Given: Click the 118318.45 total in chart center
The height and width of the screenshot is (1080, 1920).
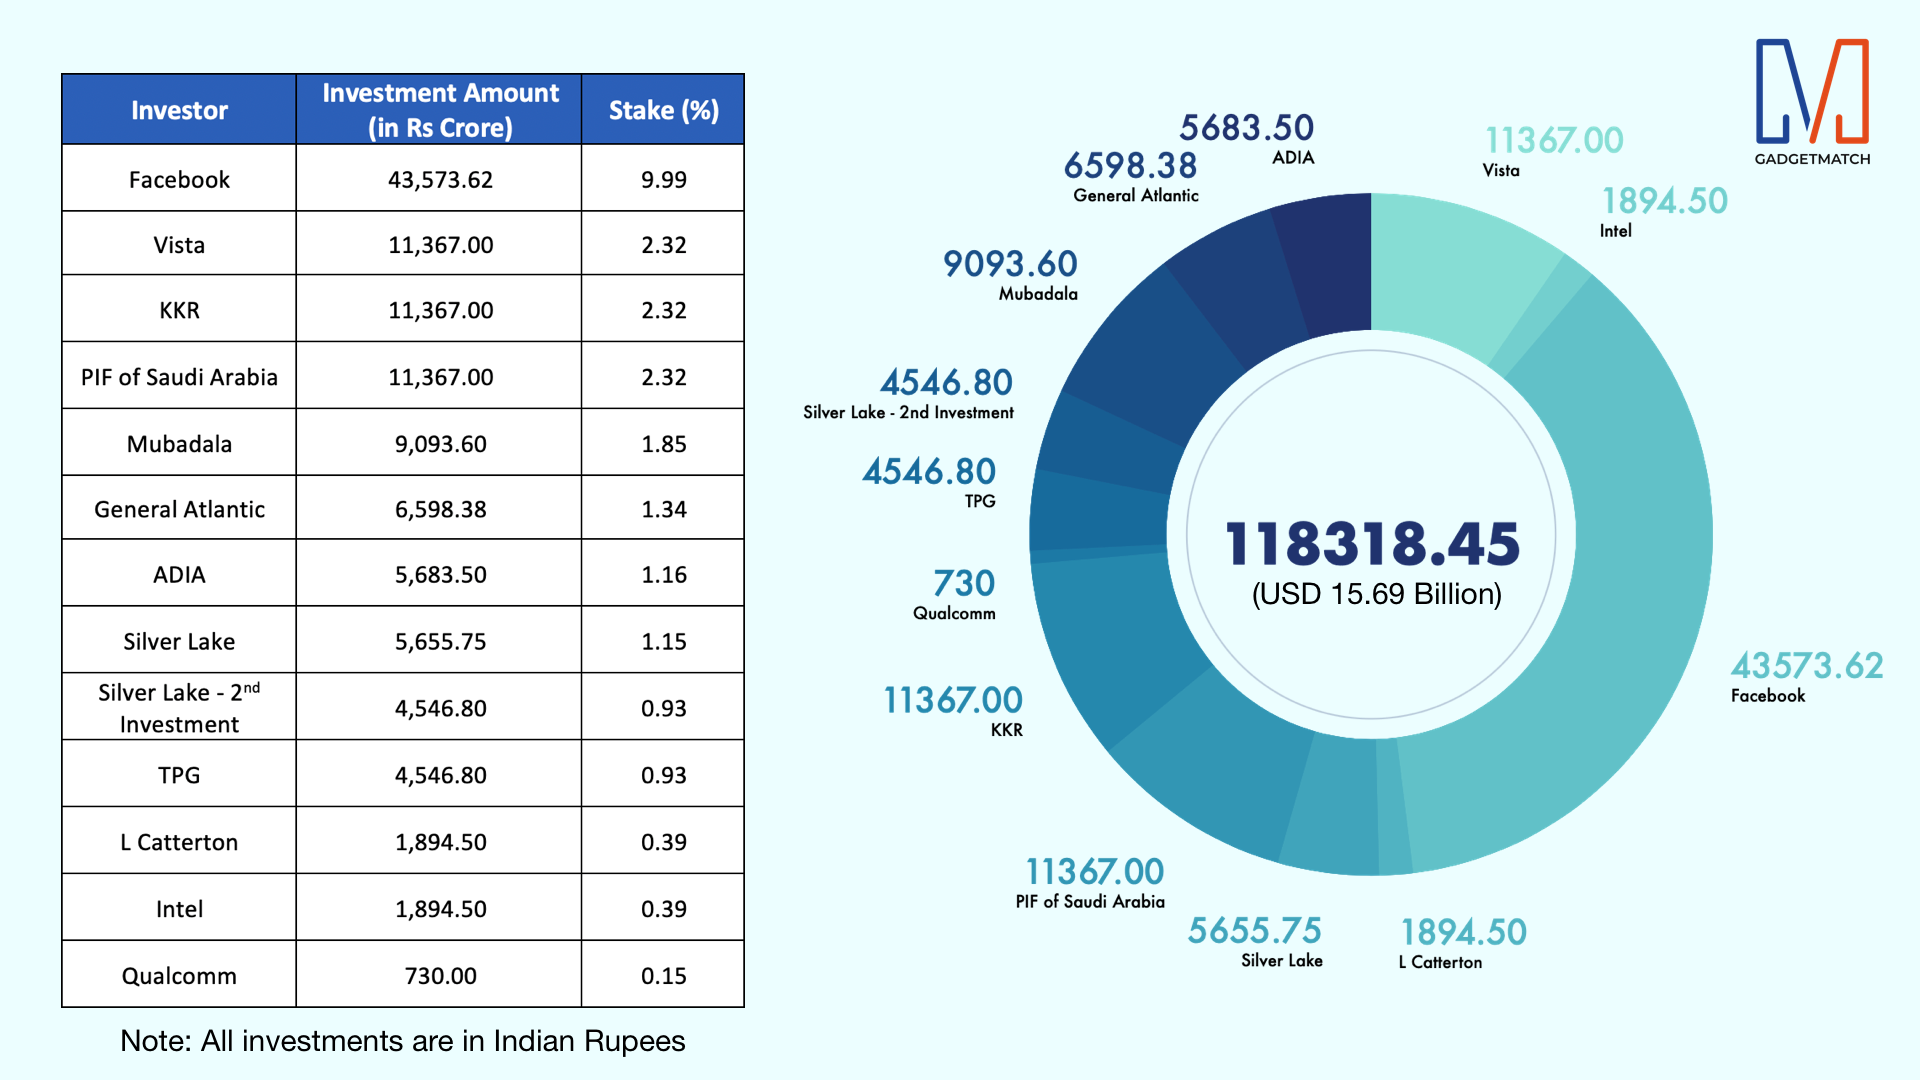Looking at the screenshot, I should [x=1372, y=543].
